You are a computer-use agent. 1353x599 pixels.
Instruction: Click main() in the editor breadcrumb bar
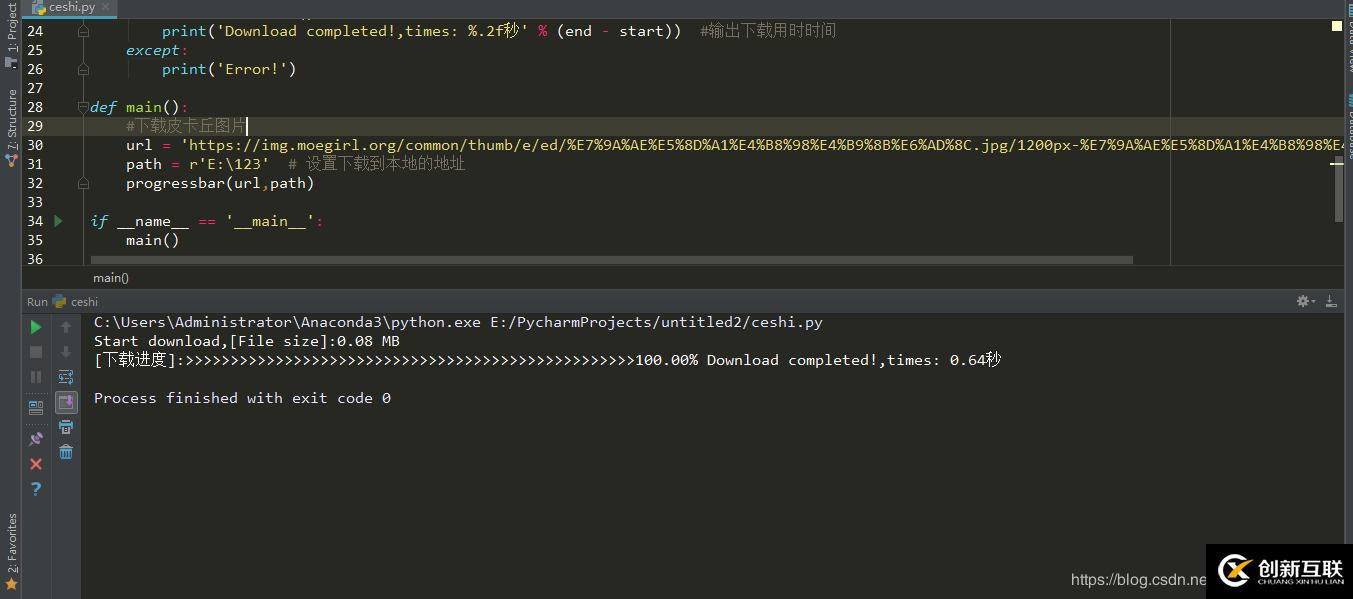pyautogui.click(x=111, y=278)
